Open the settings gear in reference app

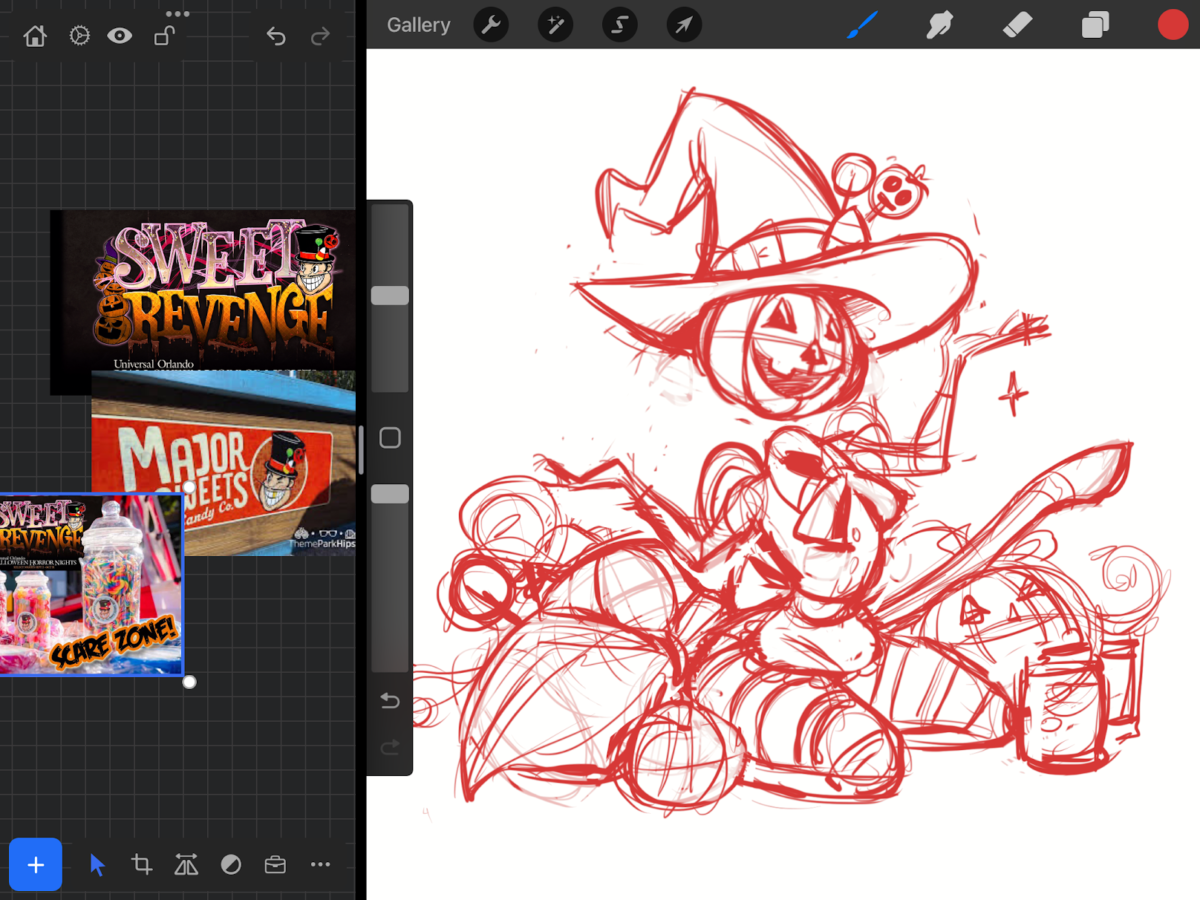(79, 37)
